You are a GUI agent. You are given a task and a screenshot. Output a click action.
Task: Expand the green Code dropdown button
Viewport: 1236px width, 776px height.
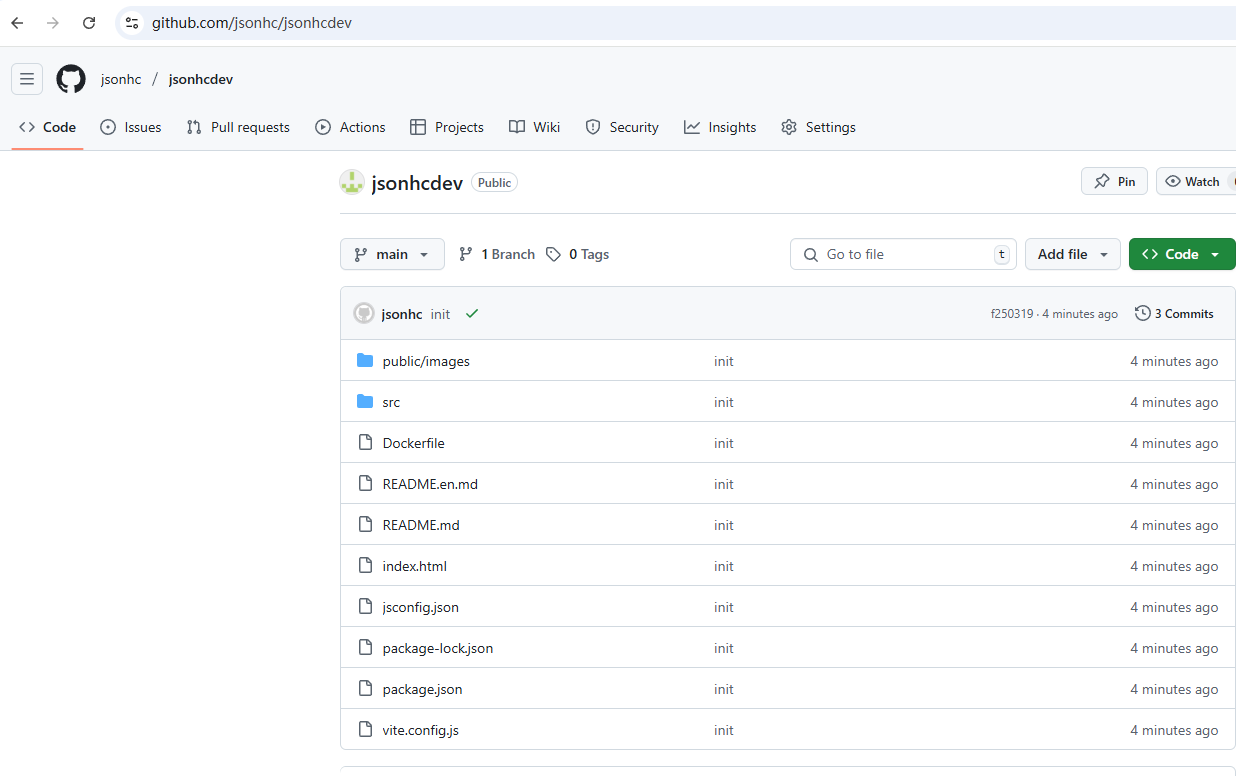(x=1182, y=254)
